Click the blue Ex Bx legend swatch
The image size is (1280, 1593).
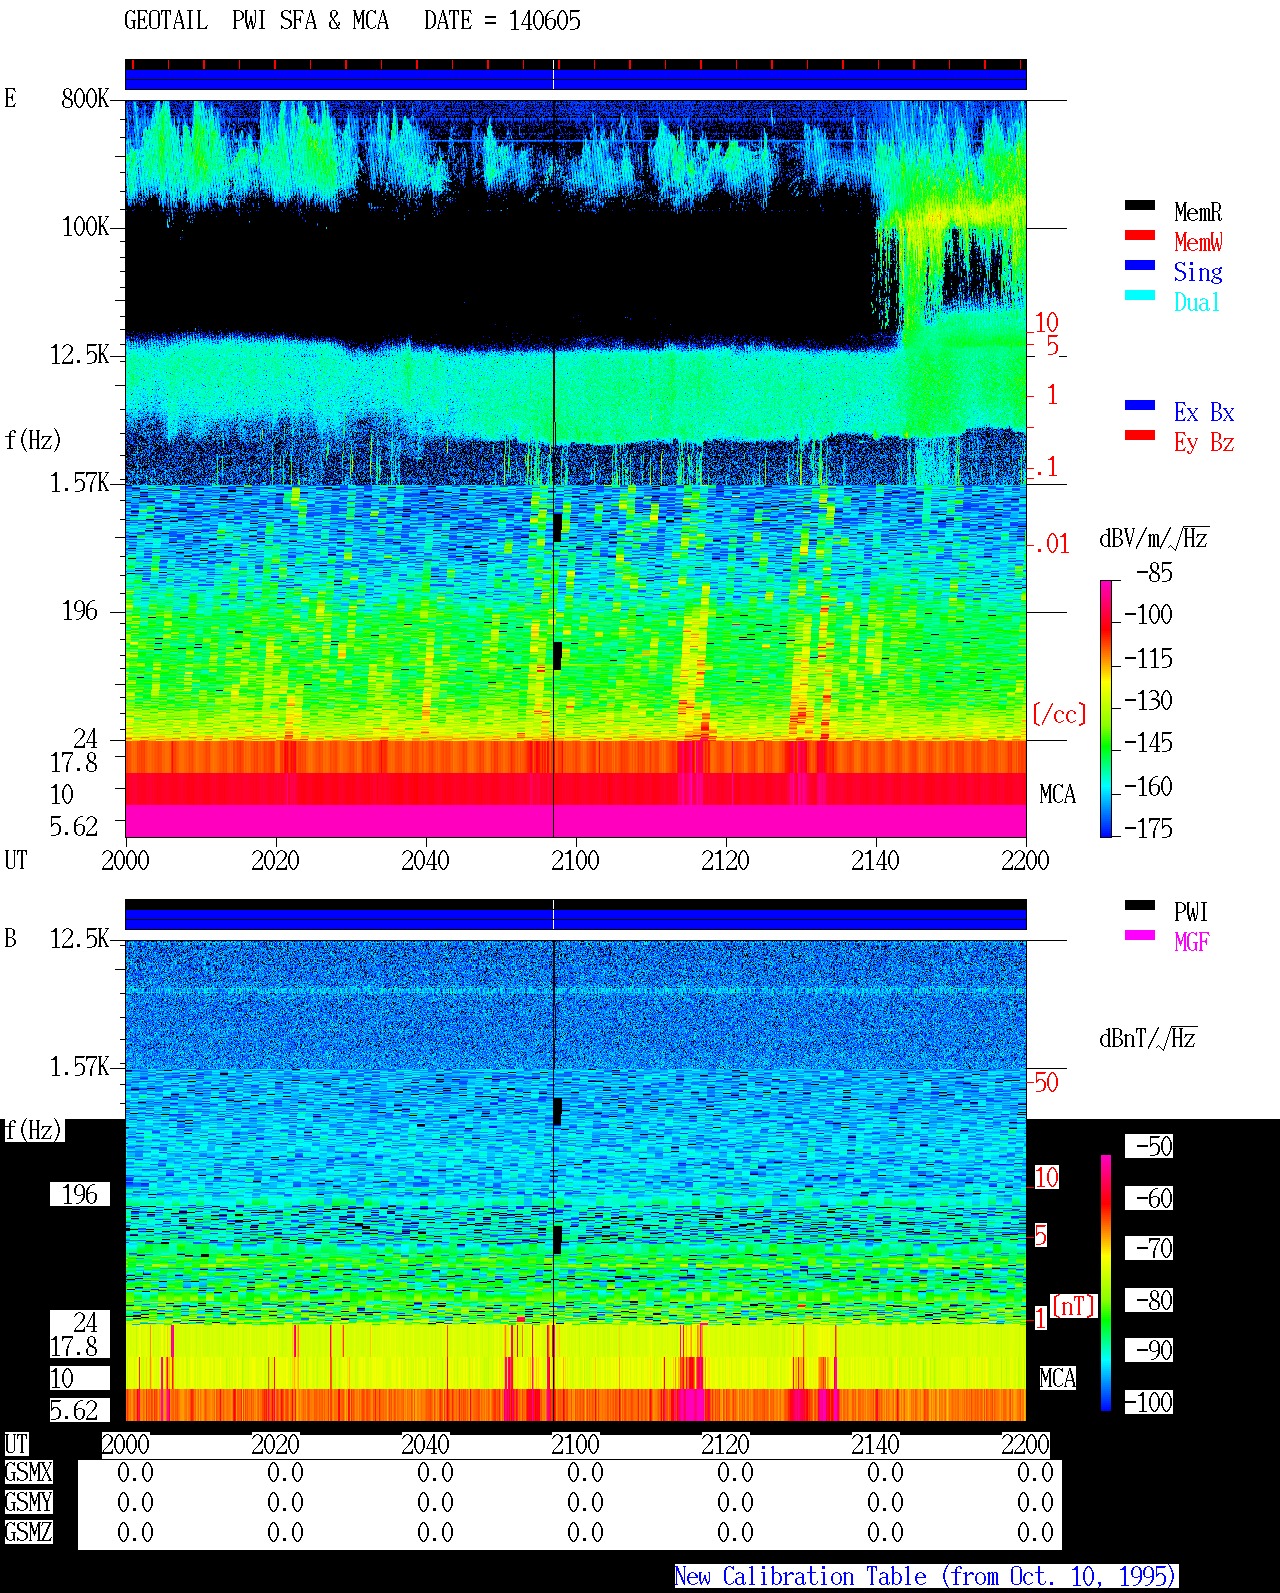coord(1140,406)
